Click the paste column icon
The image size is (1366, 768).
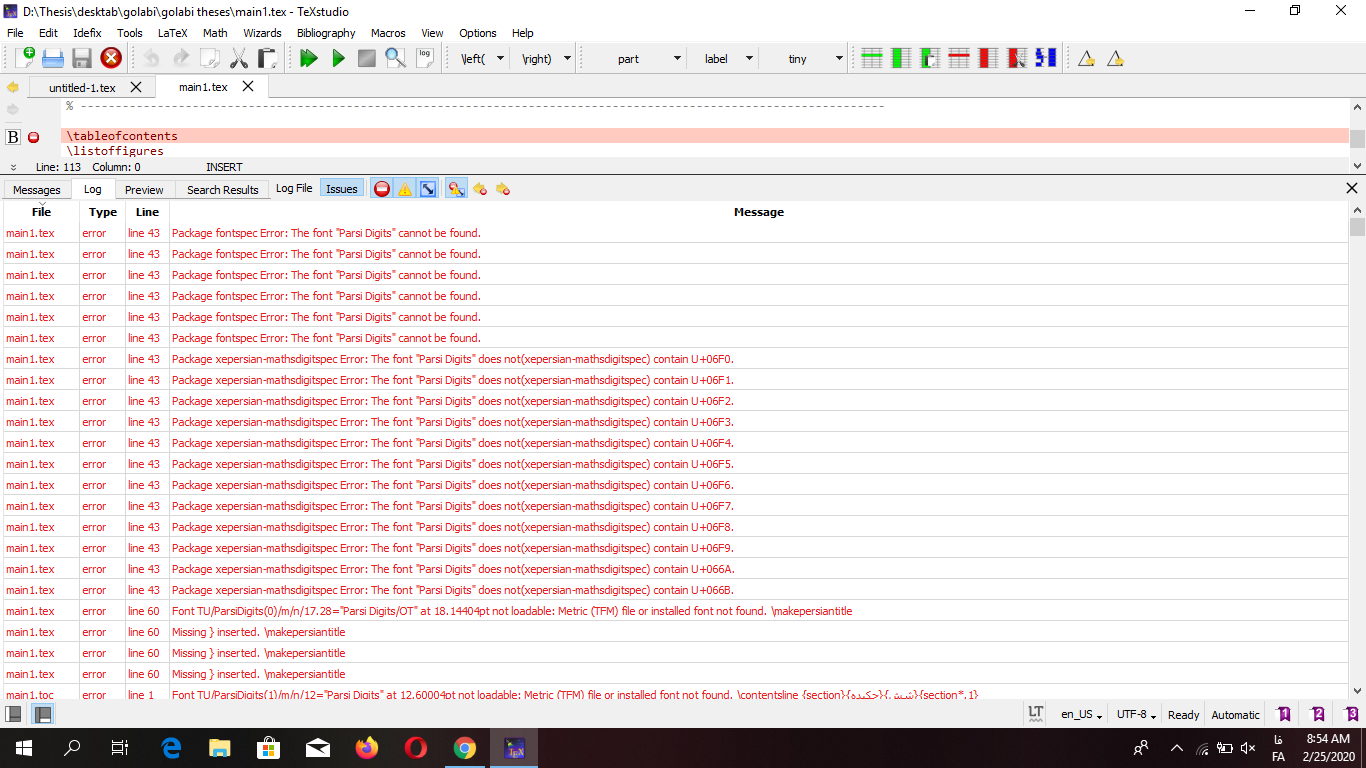click(x=930, y=58)
